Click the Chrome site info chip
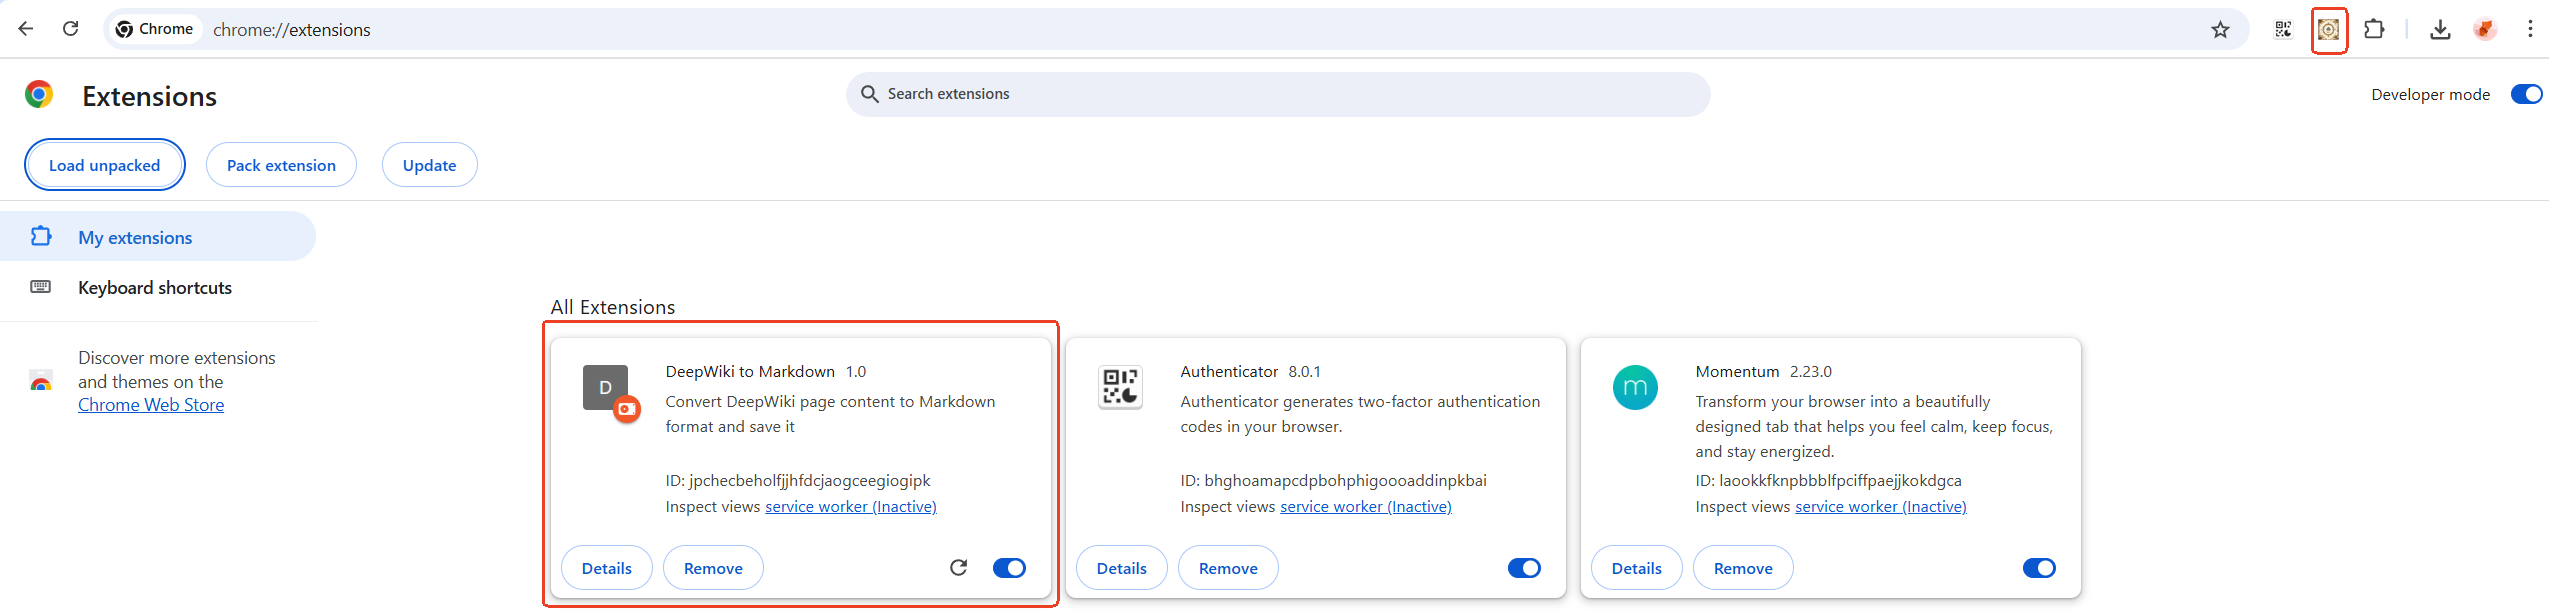The width and height of the screenshot is (2549, 616). click(154, 29)
